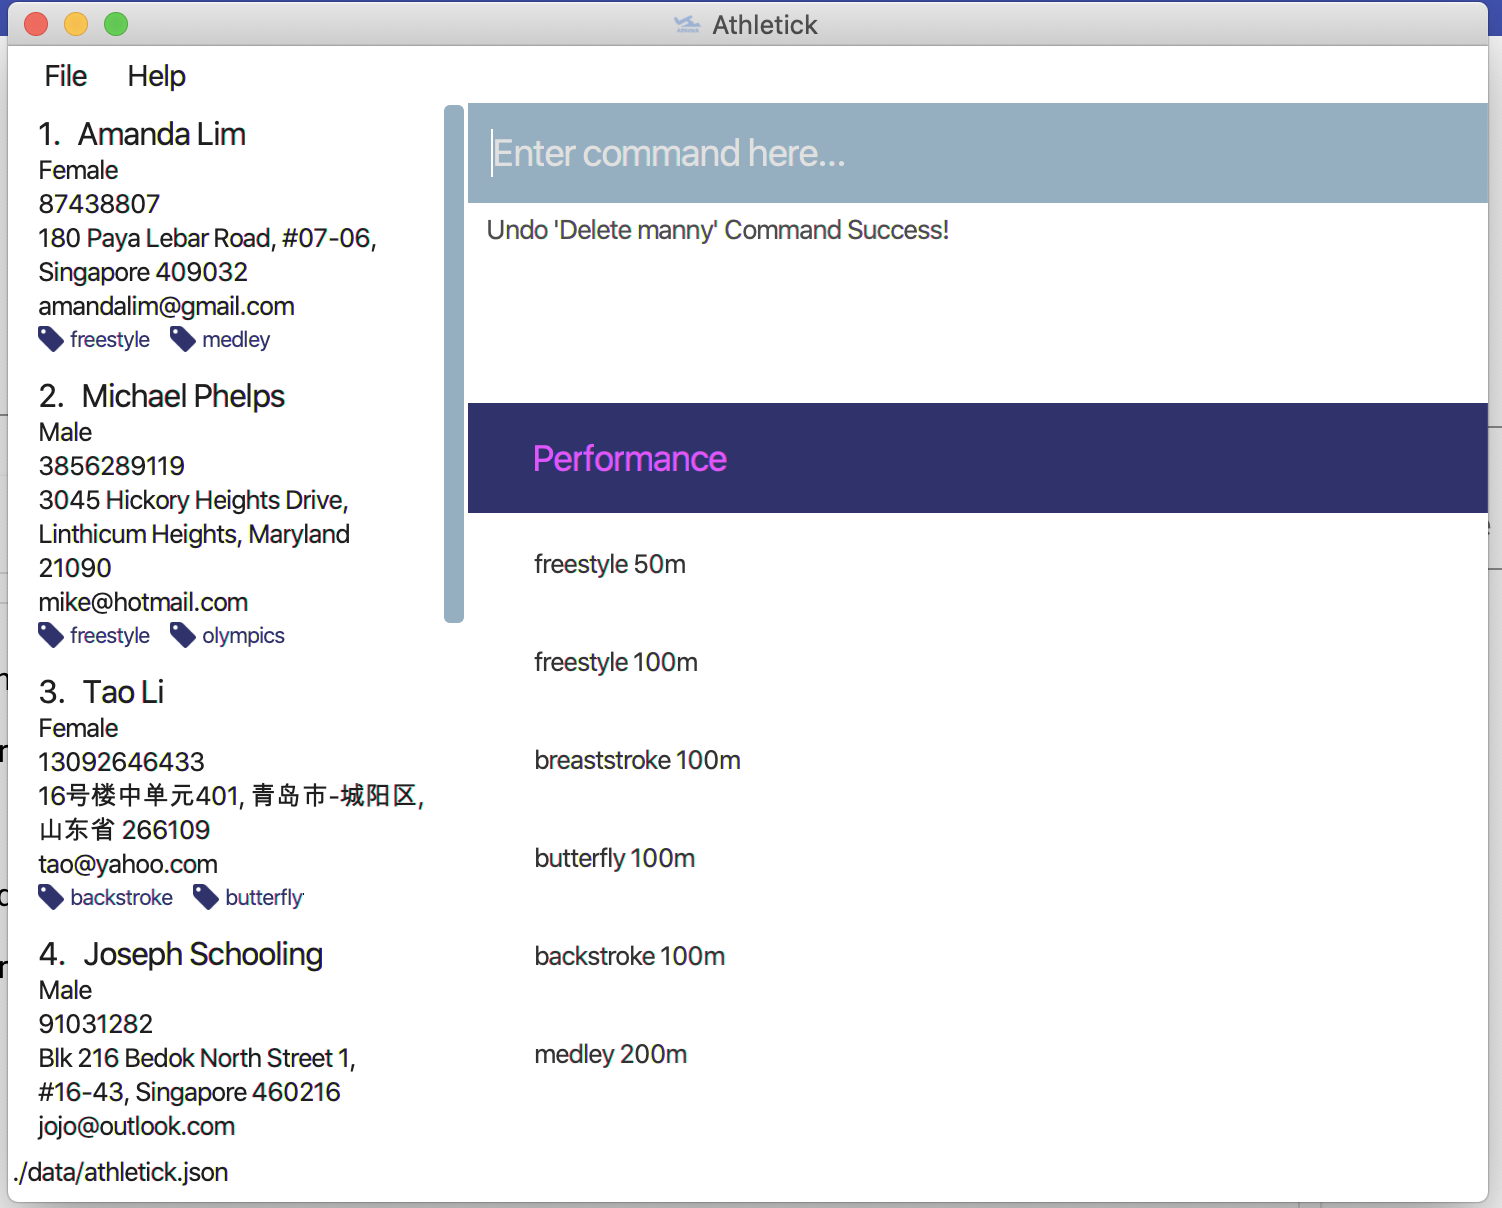Click phone number 91031282
Viewport: 1502px width, 1208px height.
96,1024
